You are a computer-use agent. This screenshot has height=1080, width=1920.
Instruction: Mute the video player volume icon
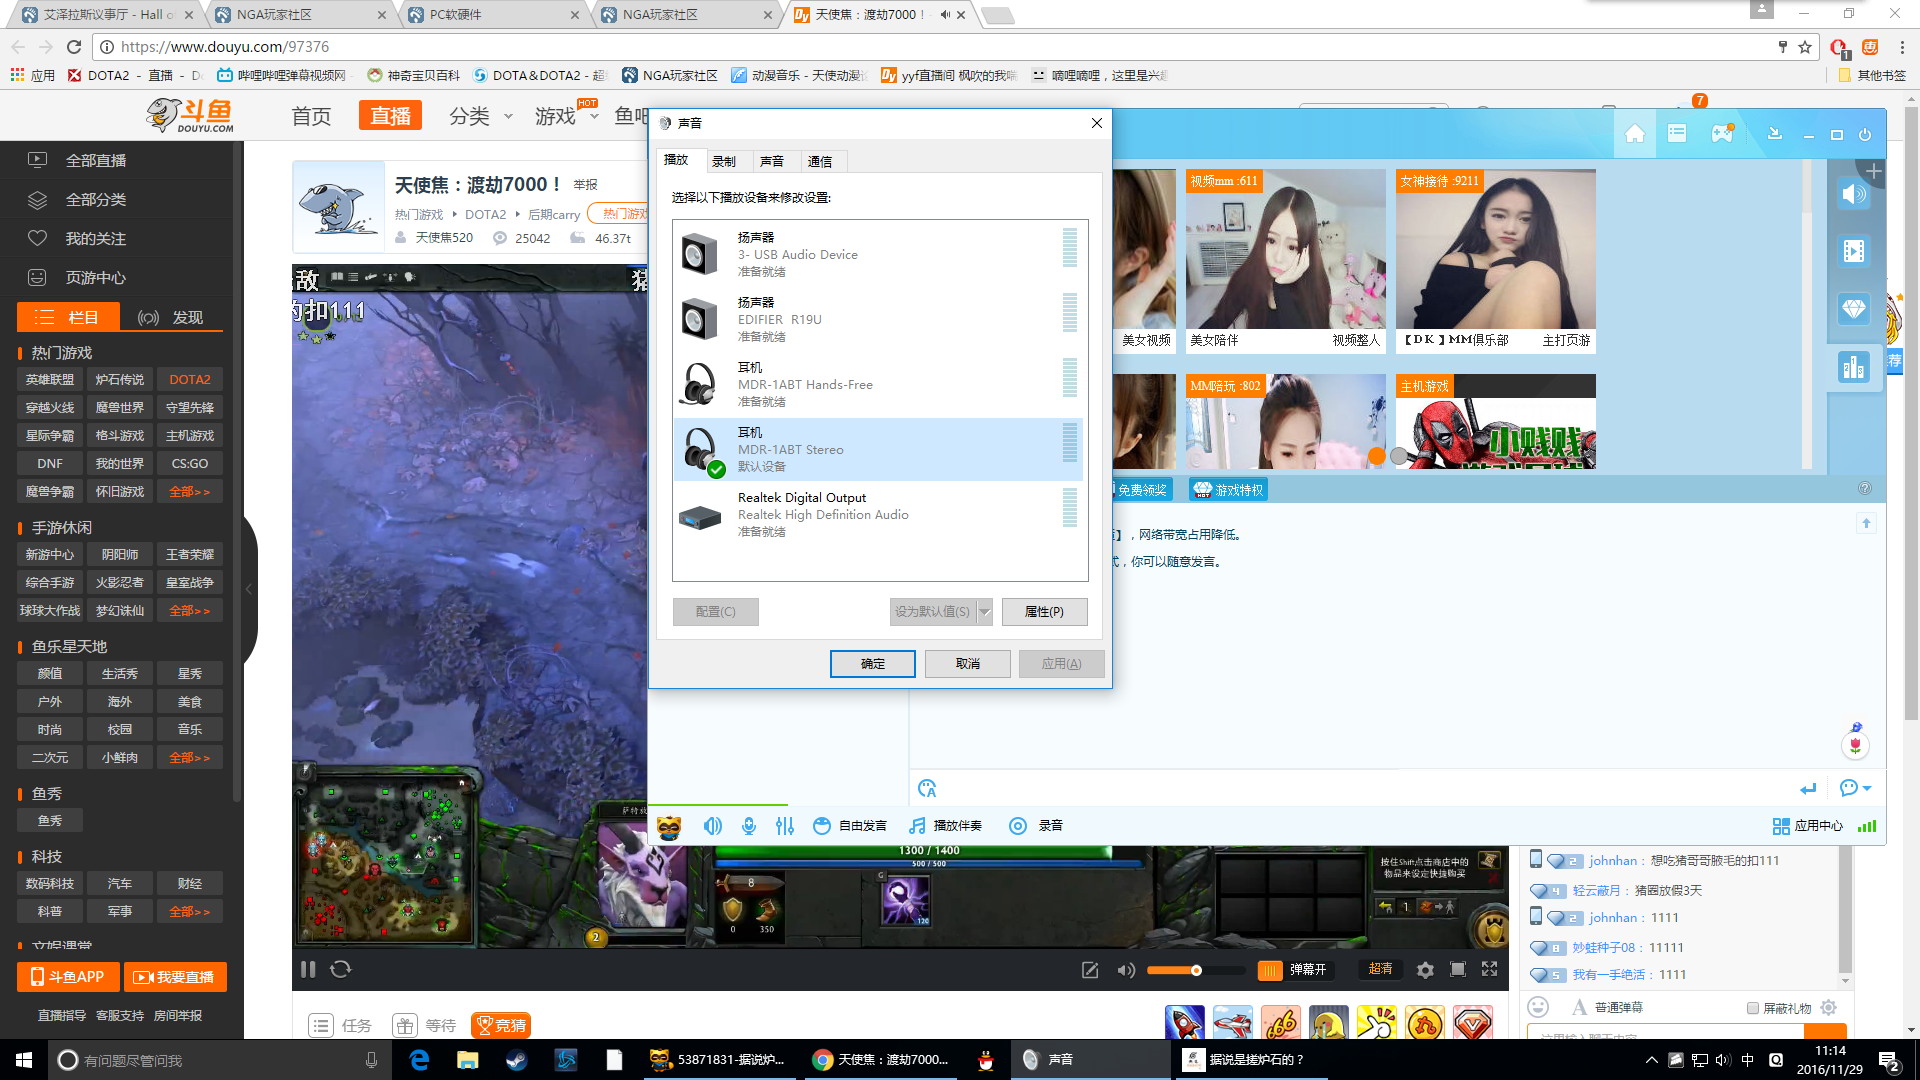pyautogui.click(x=1126, y=970)
